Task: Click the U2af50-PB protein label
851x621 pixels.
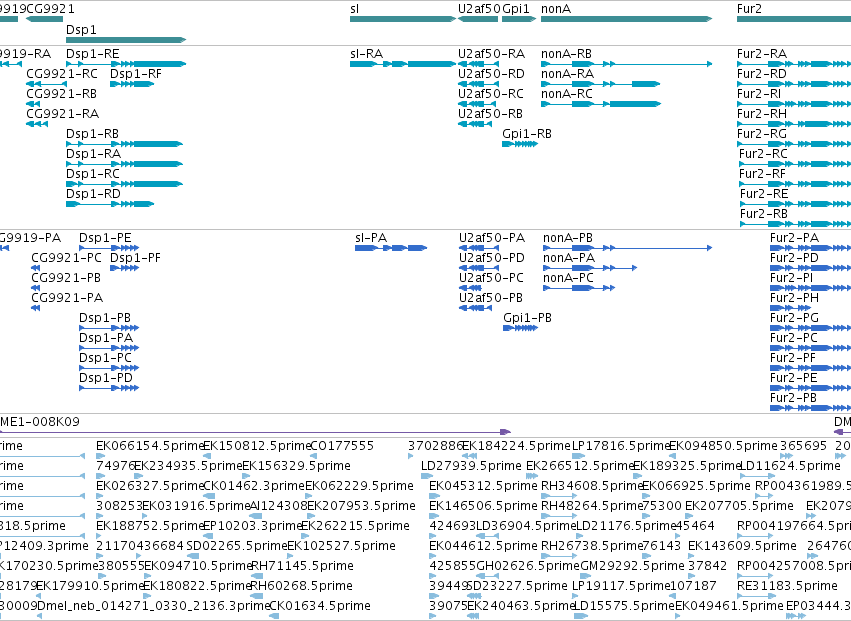Action: pos(491,297)
